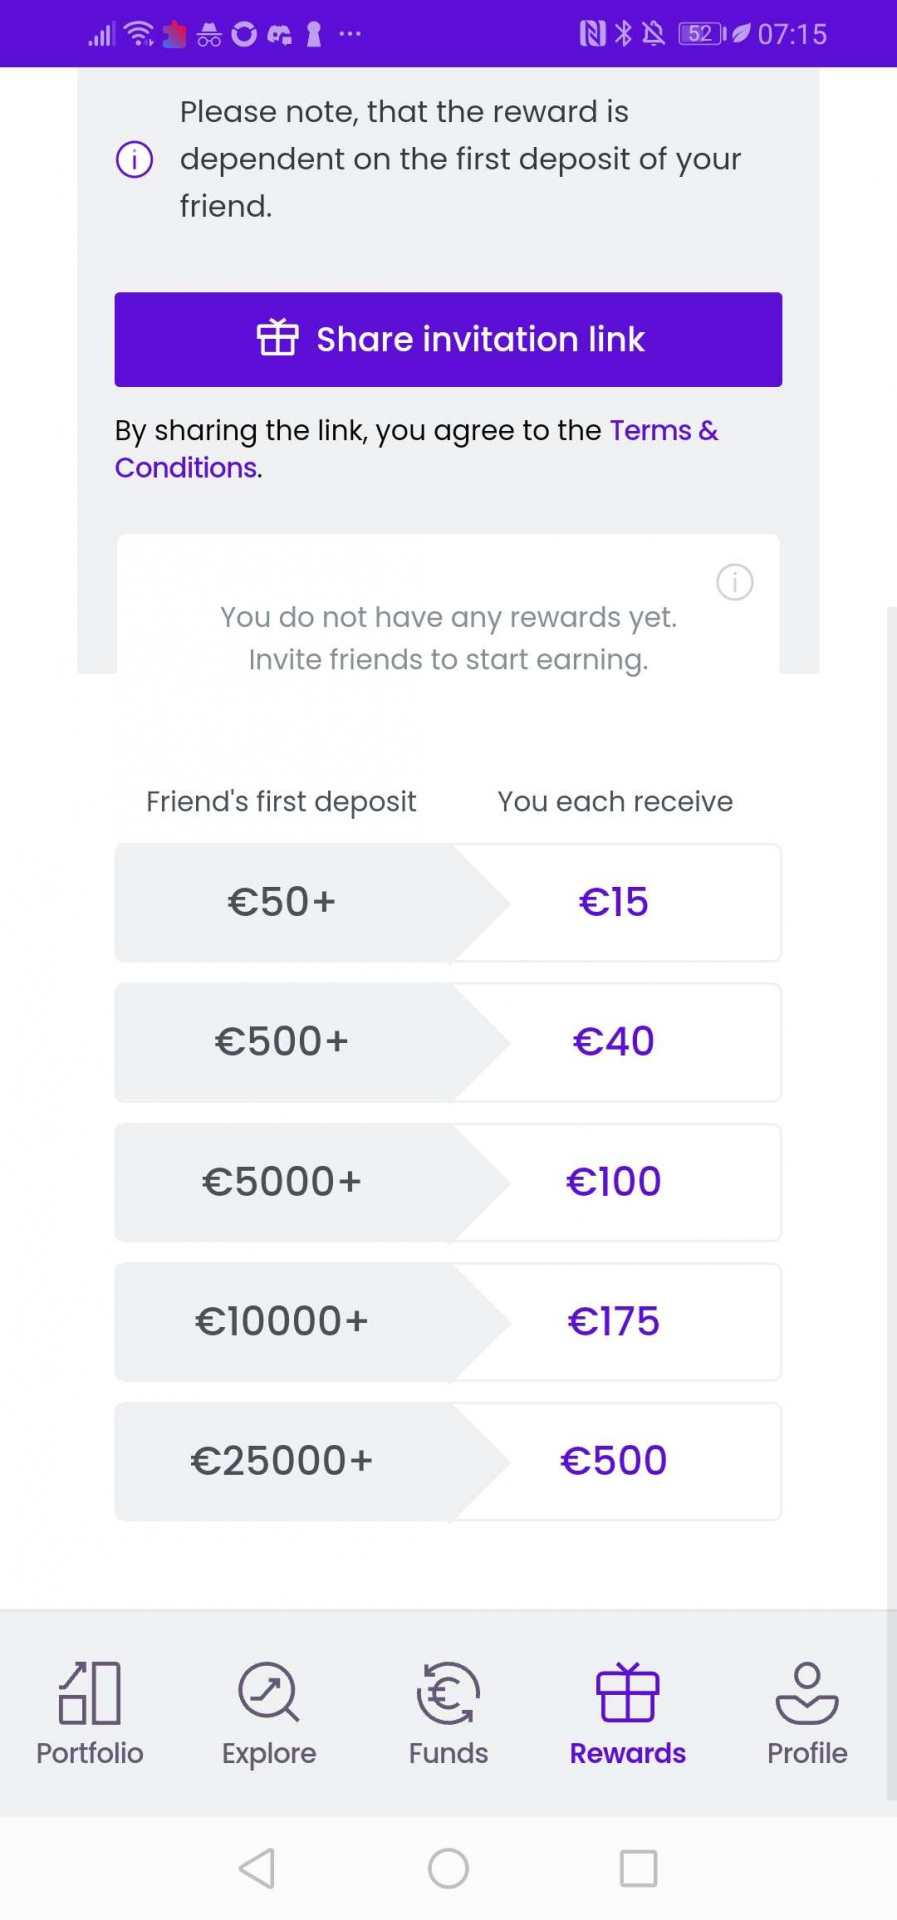The image size is (897, 1920).
Task: Tap the battery indicator in status bar
Action: pos(701,34)
